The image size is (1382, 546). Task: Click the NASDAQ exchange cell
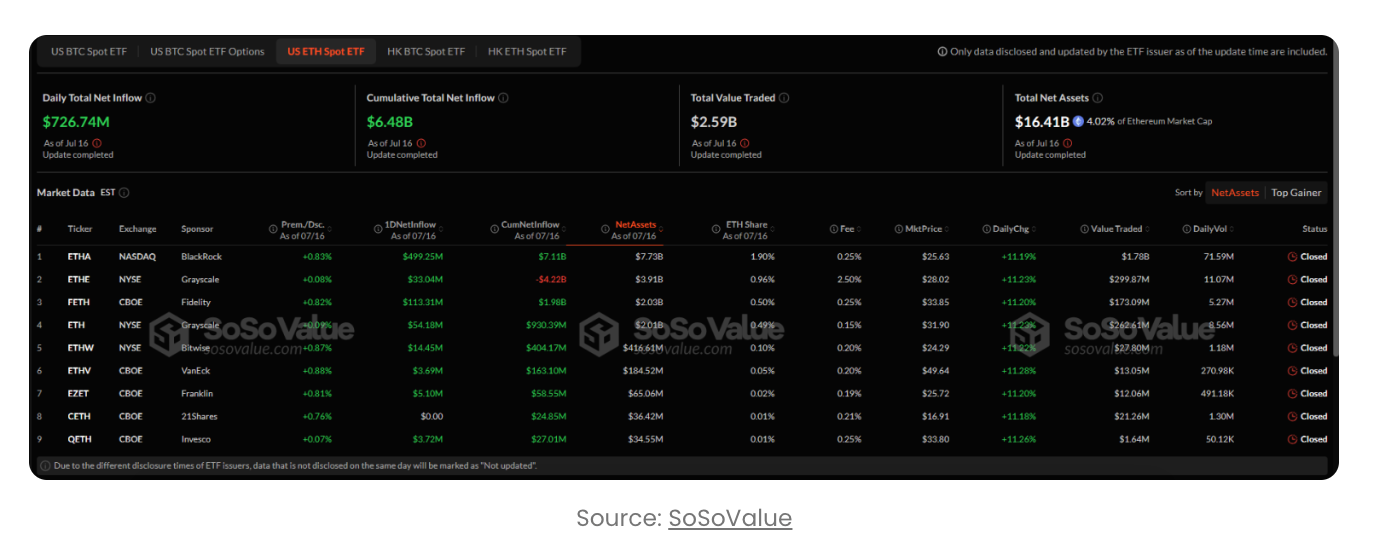click(x=137, y=257)
